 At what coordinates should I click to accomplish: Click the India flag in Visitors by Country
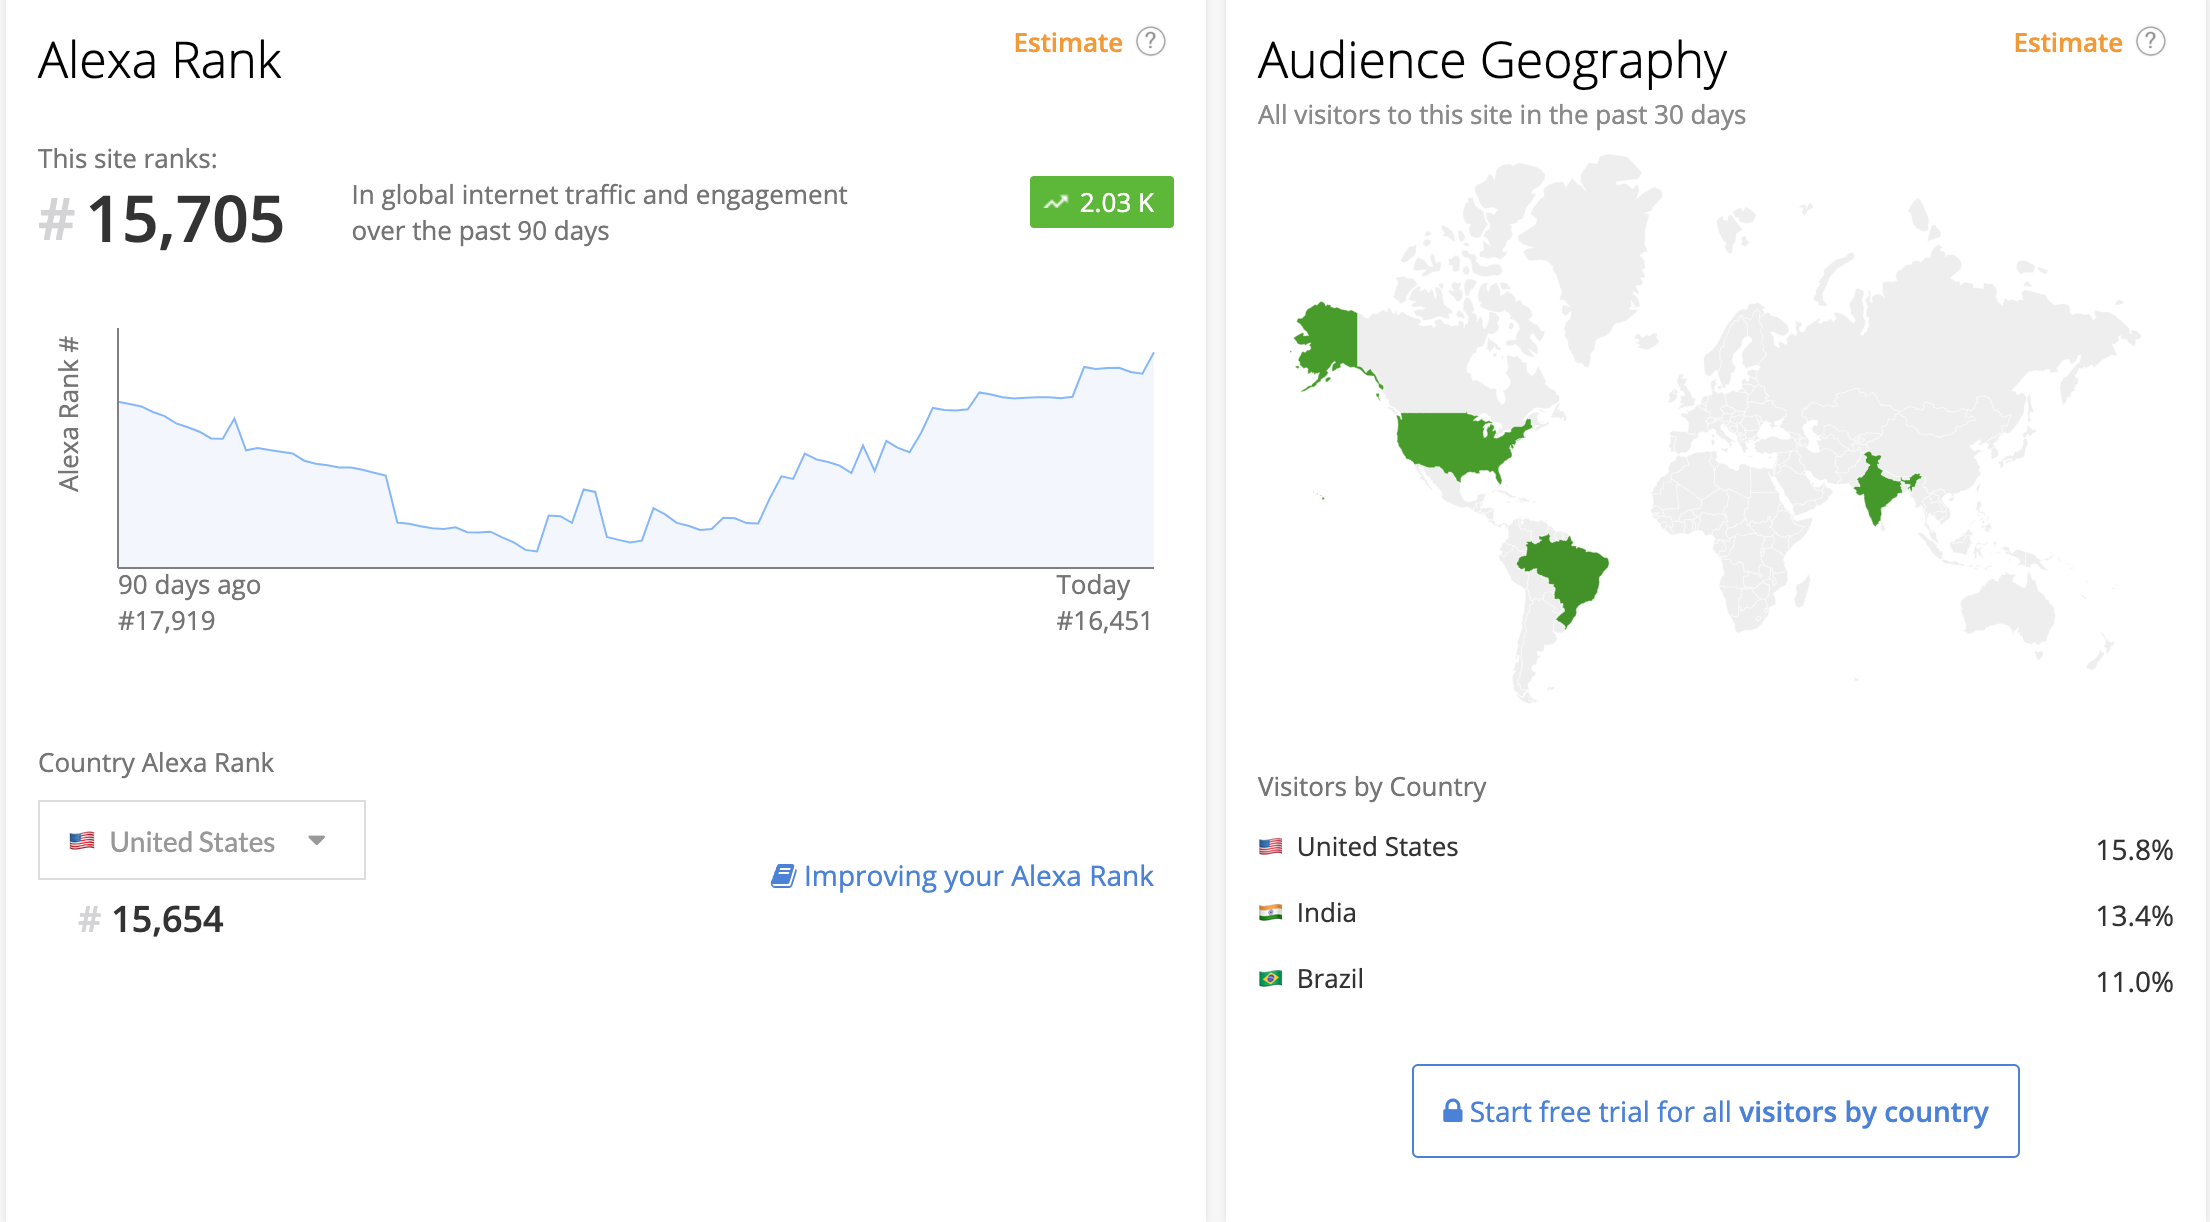(1270, 913)
